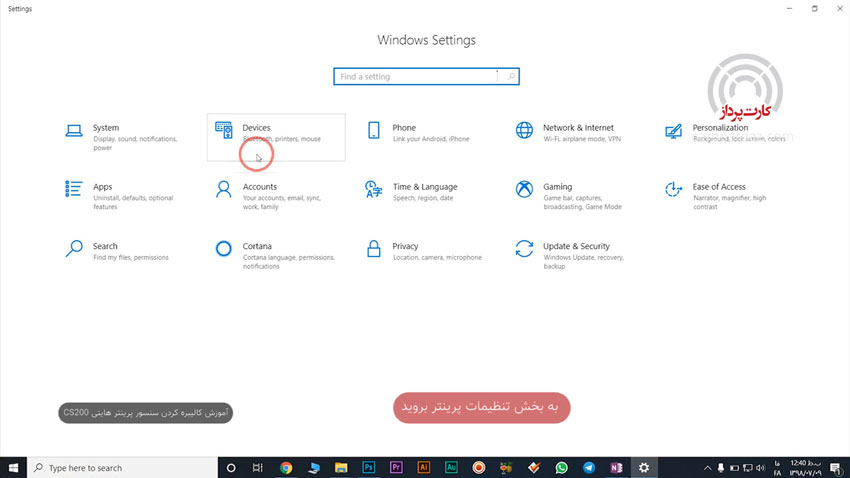The height and width of the screenshot is (478, 850).
Task: Open Task View on the taskbar
Action: point(258,468)
